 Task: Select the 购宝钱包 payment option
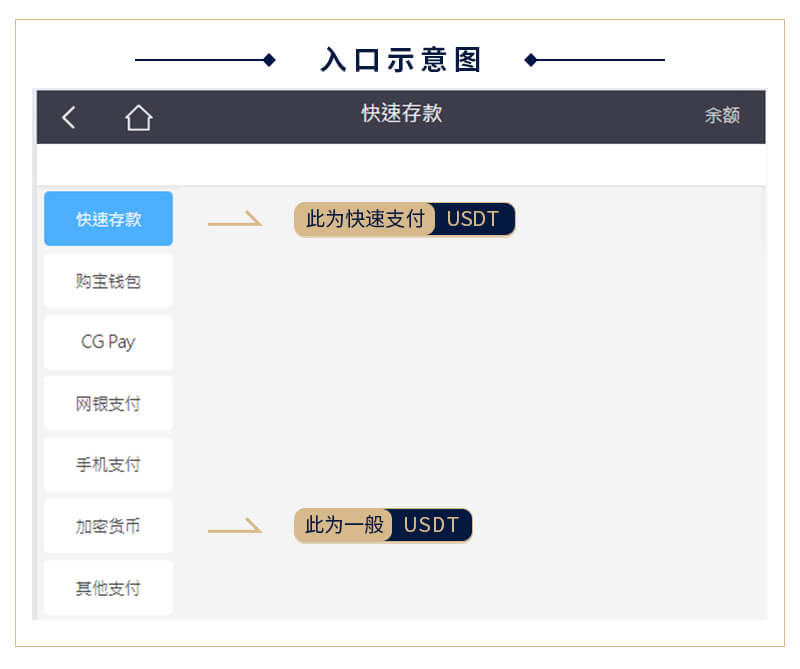click(x=109, y=281)
